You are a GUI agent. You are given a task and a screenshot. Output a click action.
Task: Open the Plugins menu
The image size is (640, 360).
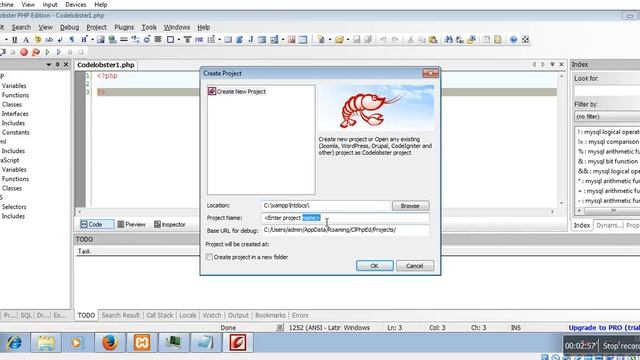pos(124,27)
